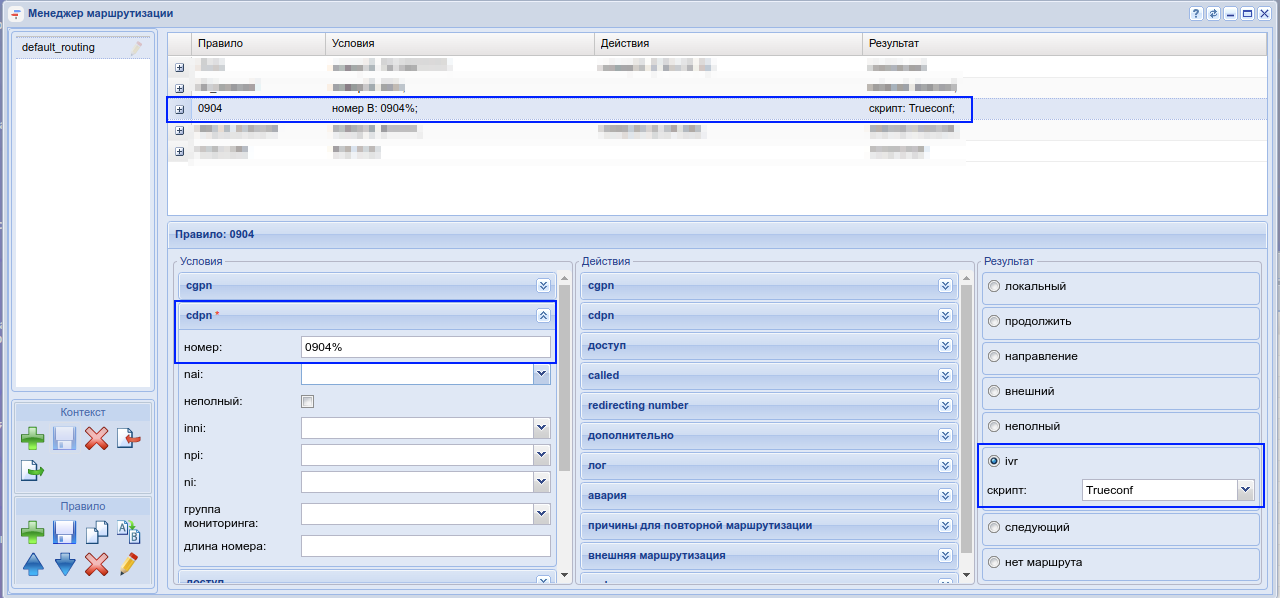Expand the cgpn section in Условия
The height and width of the screenshot is (598, 1280).
543,285
